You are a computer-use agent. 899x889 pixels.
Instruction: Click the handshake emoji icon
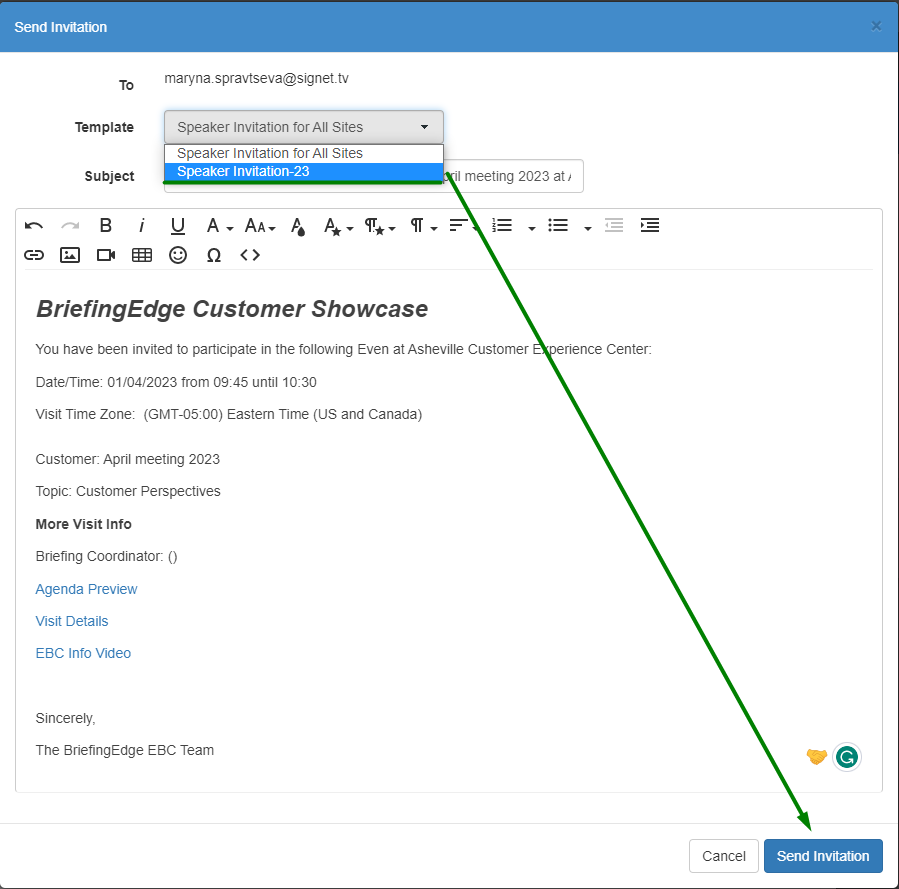[x=816, y=757]
